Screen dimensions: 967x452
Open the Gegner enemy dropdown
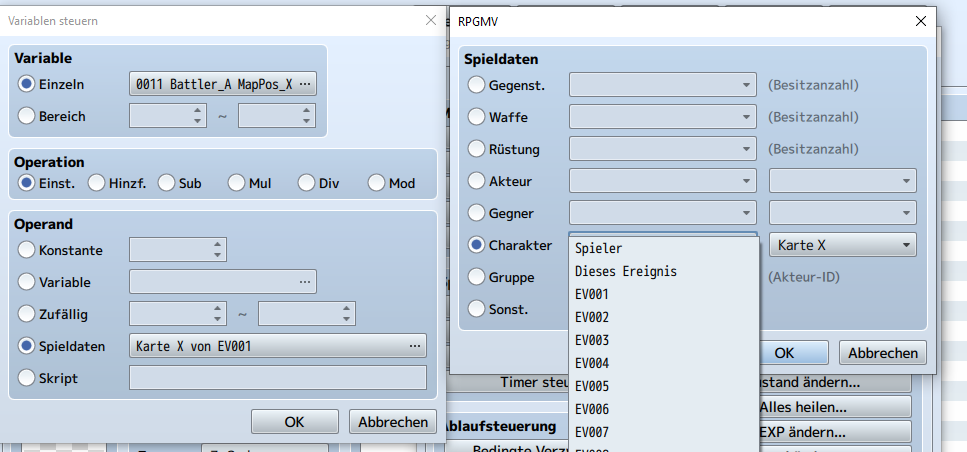click(x=662, y=213)
